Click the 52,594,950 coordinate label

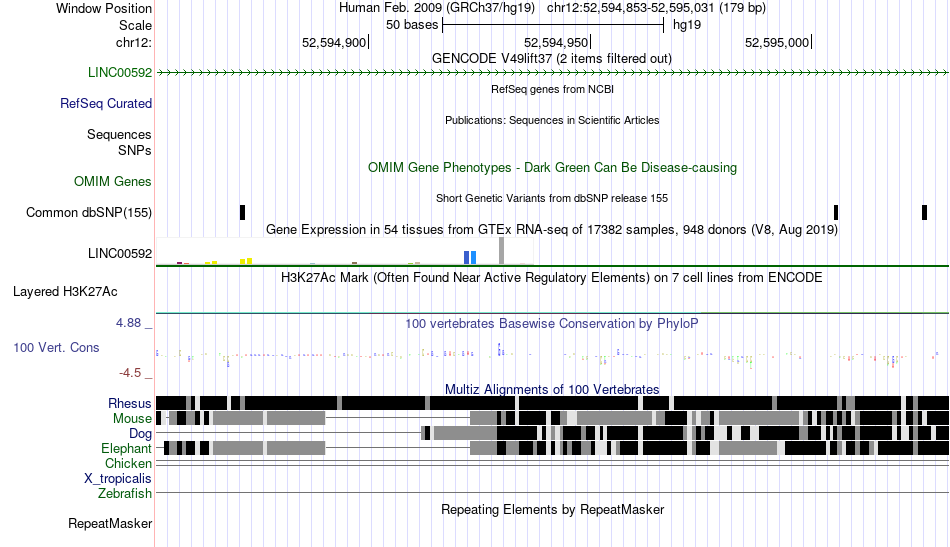click(556, 42)
